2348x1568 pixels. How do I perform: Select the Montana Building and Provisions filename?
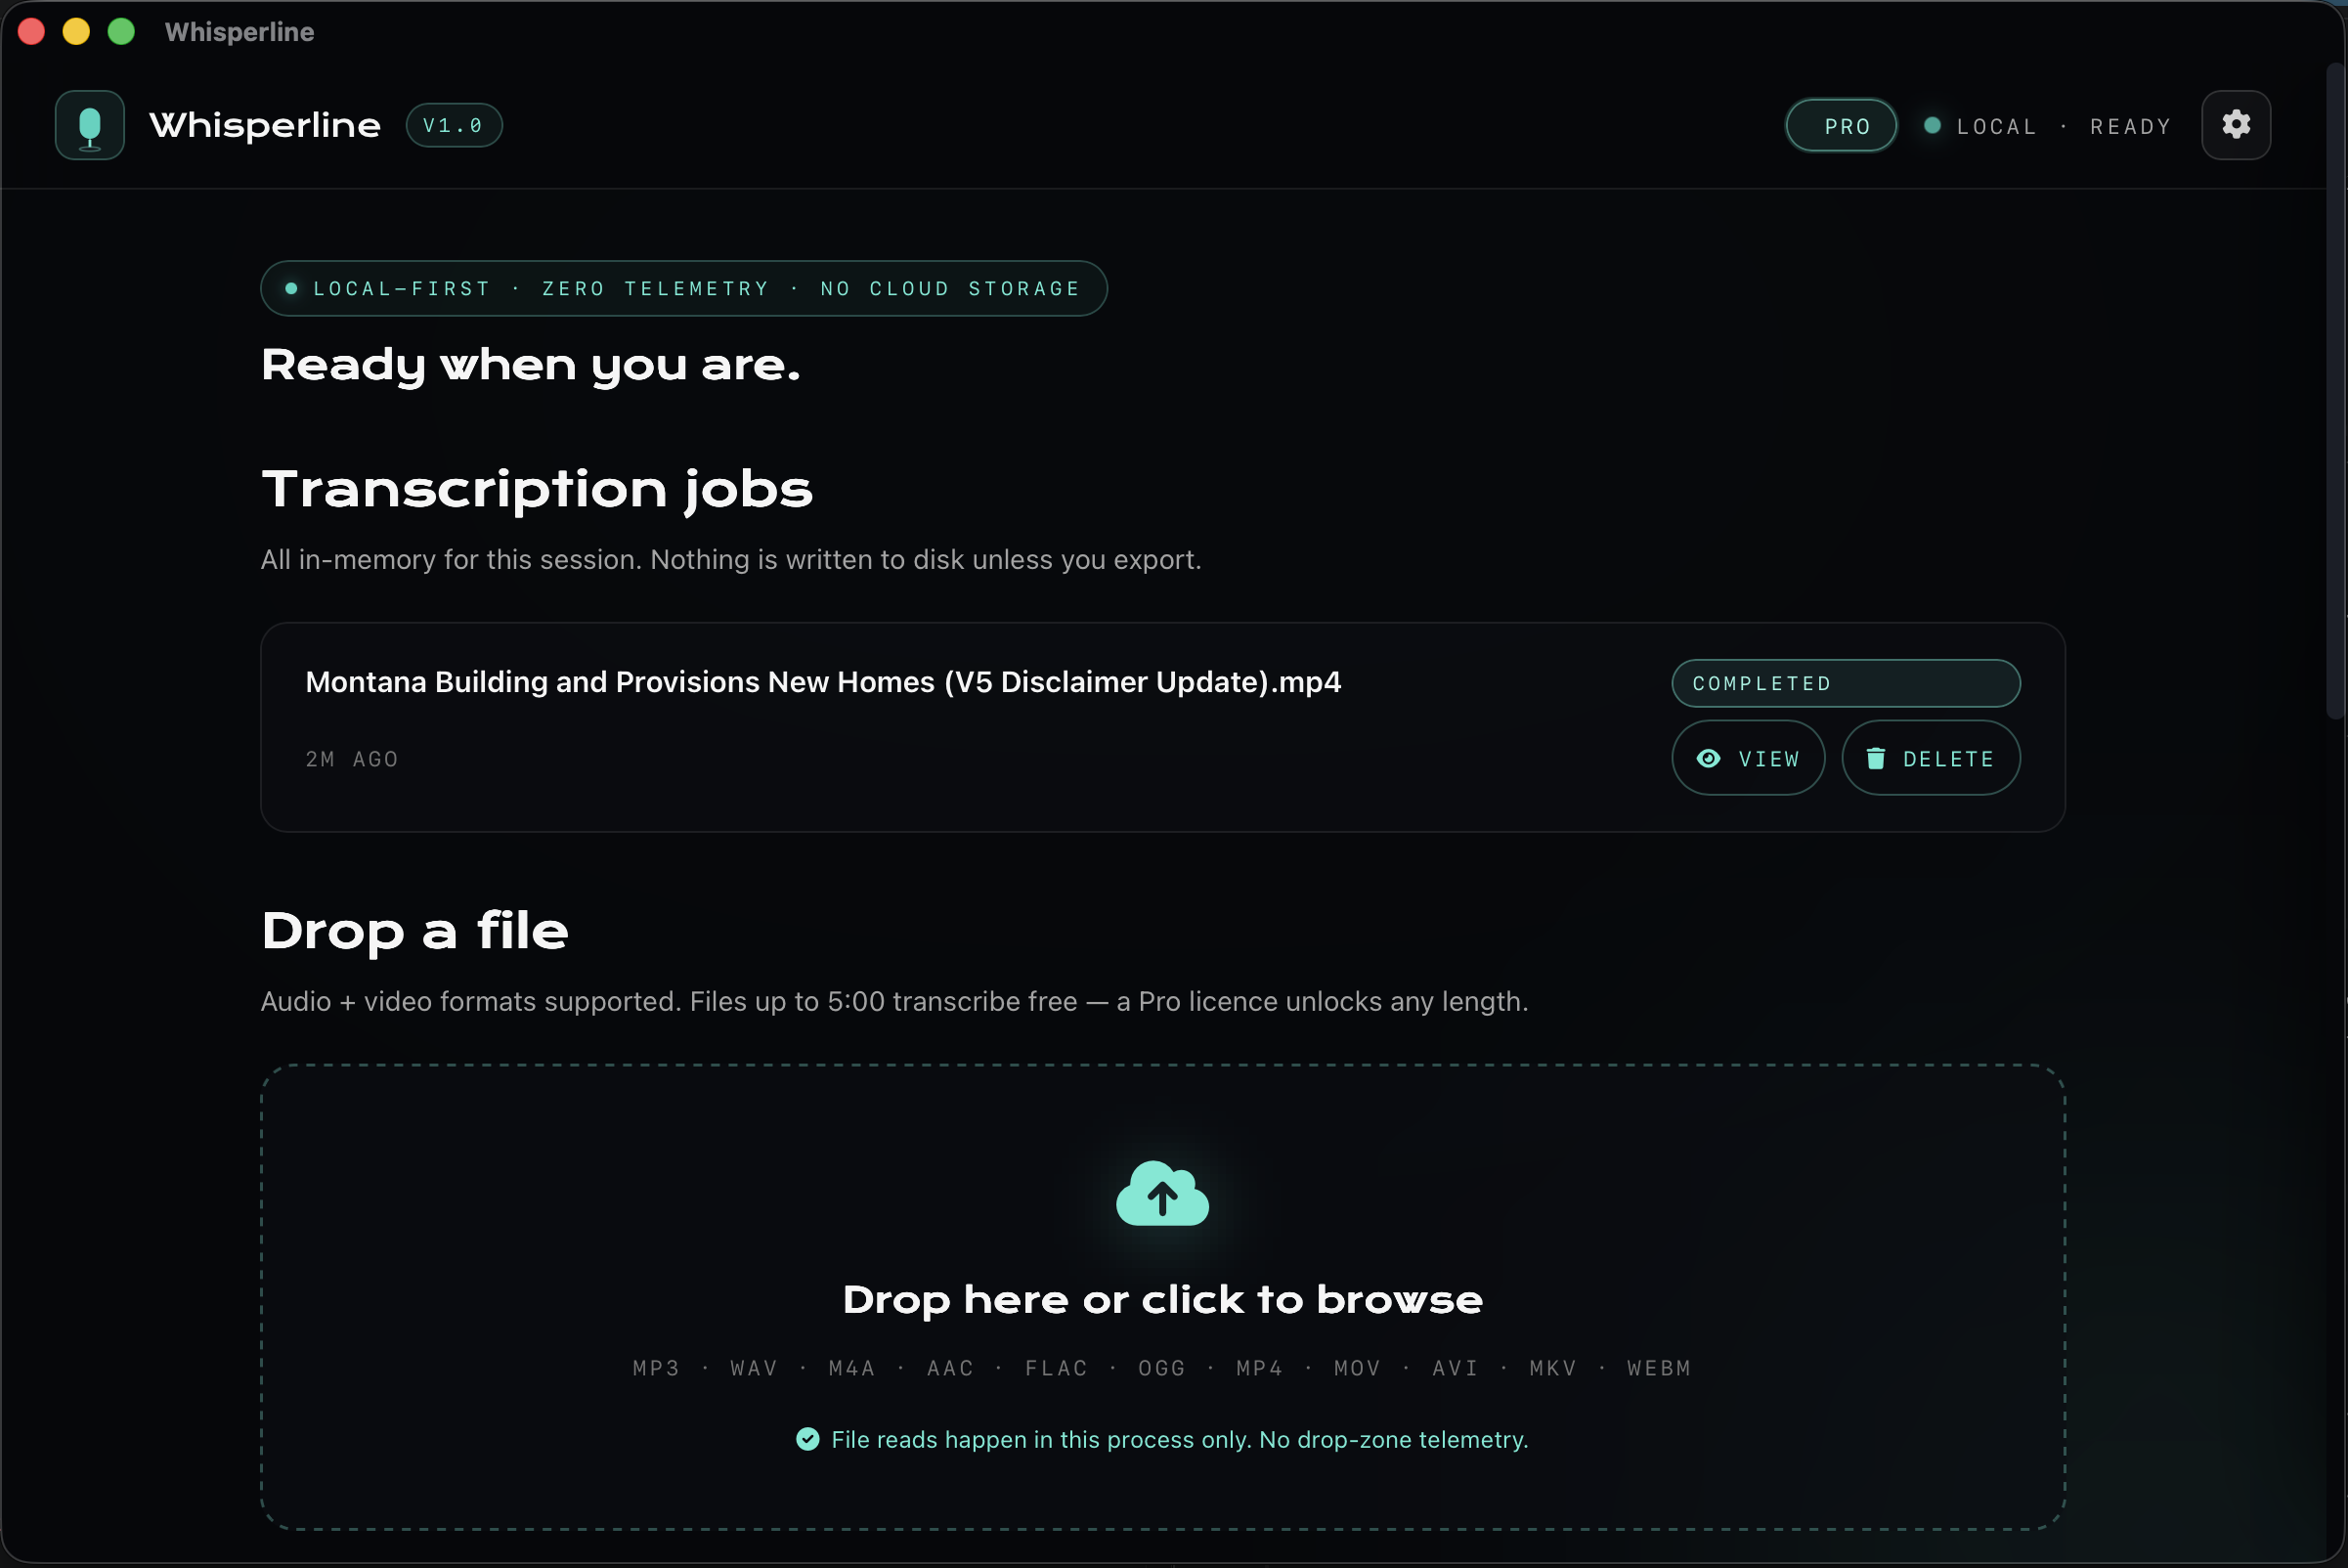click(x=822, y=682)
